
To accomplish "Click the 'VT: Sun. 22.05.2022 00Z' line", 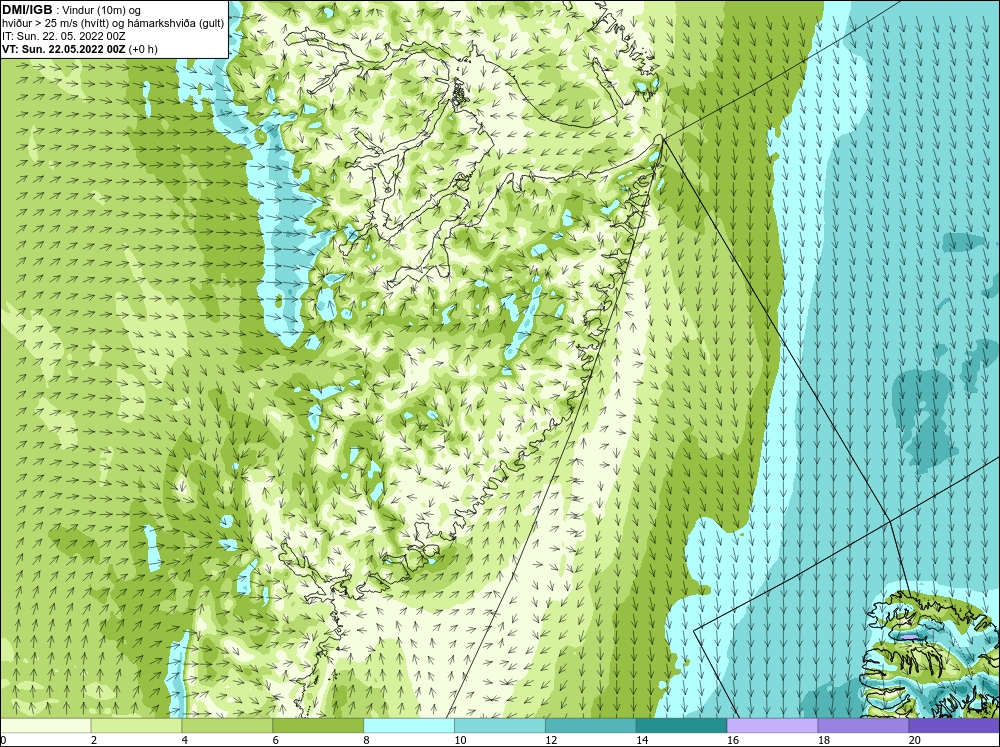I will pyautogui.click(x=80, y=49).
